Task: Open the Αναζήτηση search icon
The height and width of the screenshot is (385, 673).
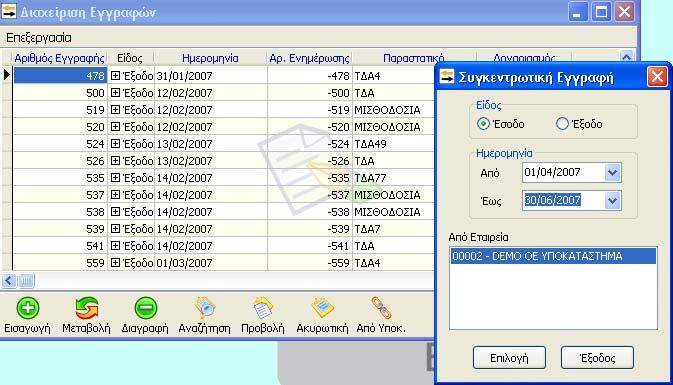Action: [205, 308]
